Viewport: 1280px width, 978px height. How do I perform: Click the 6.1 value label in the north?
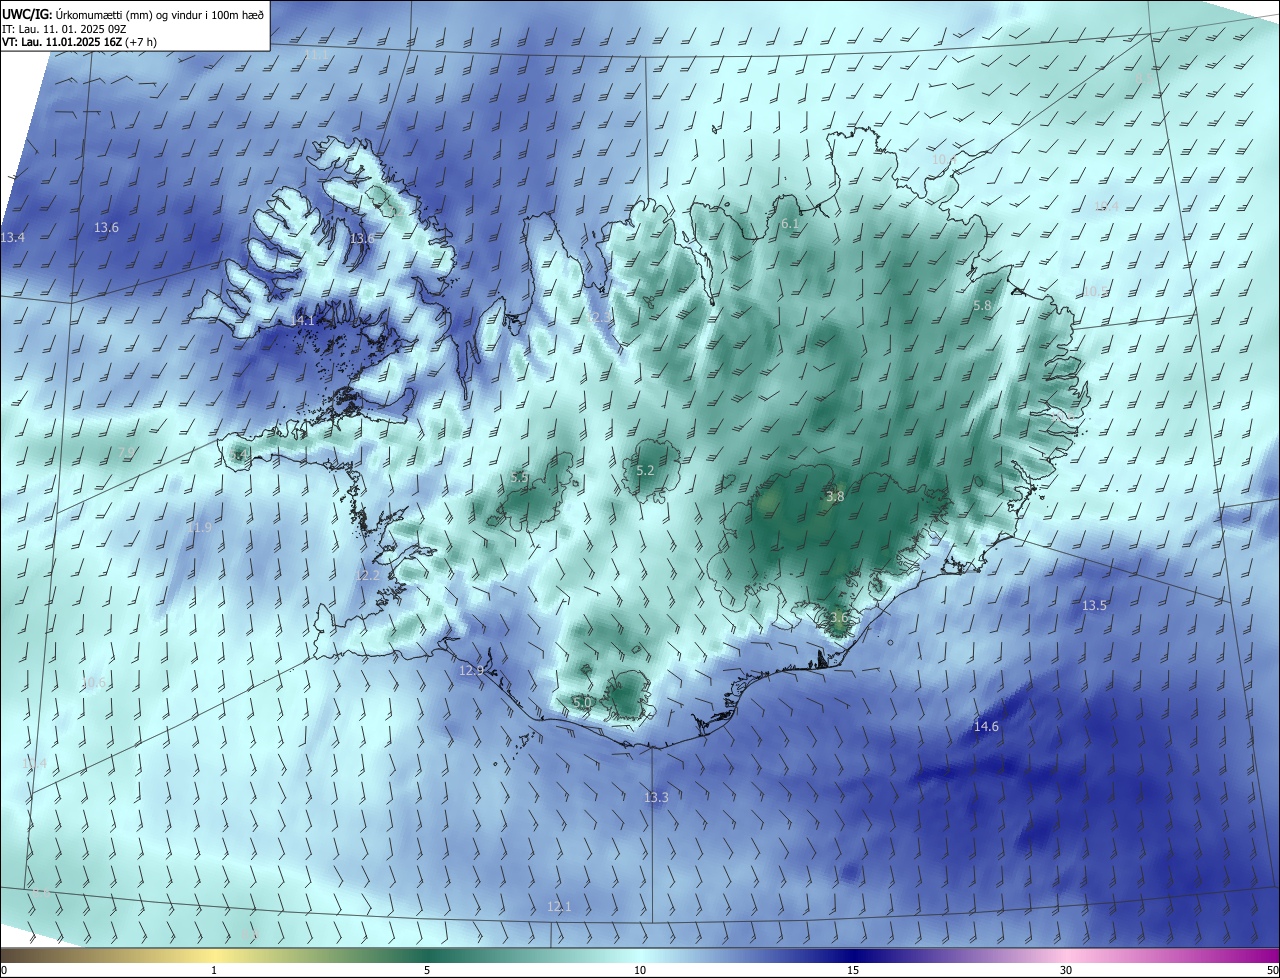(790, 224)
